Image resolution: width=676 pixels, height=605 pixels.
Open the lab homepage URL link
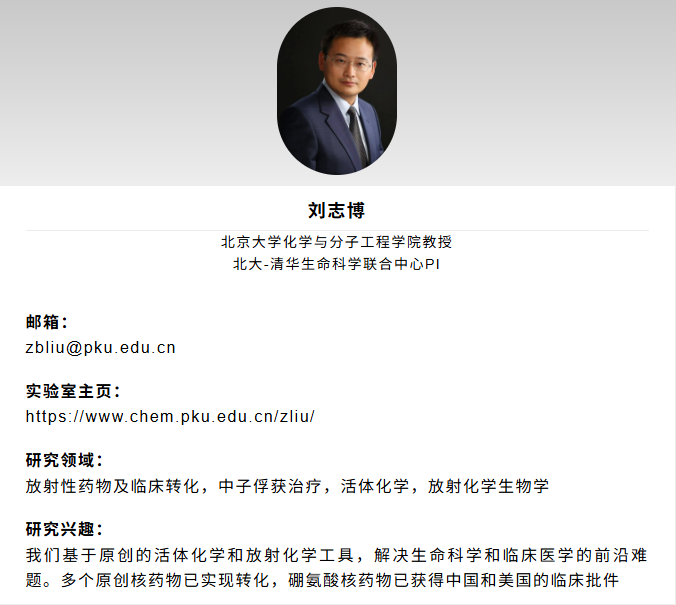170,417
